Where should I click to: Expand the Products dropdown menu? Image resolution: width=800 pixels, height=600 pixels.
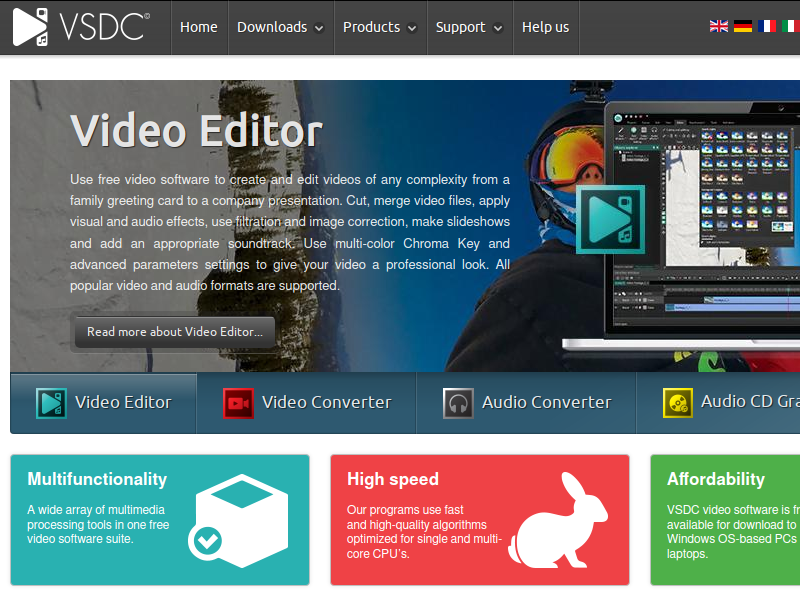[x=380, y=27]
